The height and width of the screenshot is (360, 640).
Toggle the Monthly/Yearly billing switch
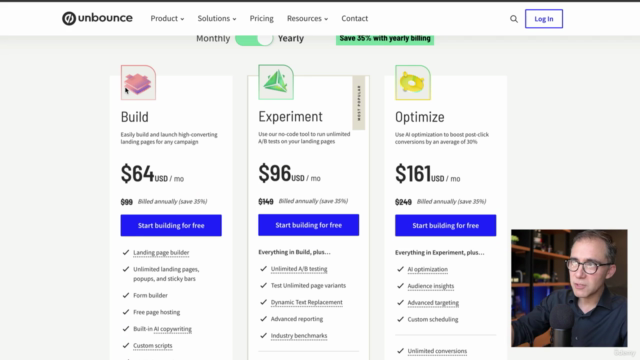[254, 39]
